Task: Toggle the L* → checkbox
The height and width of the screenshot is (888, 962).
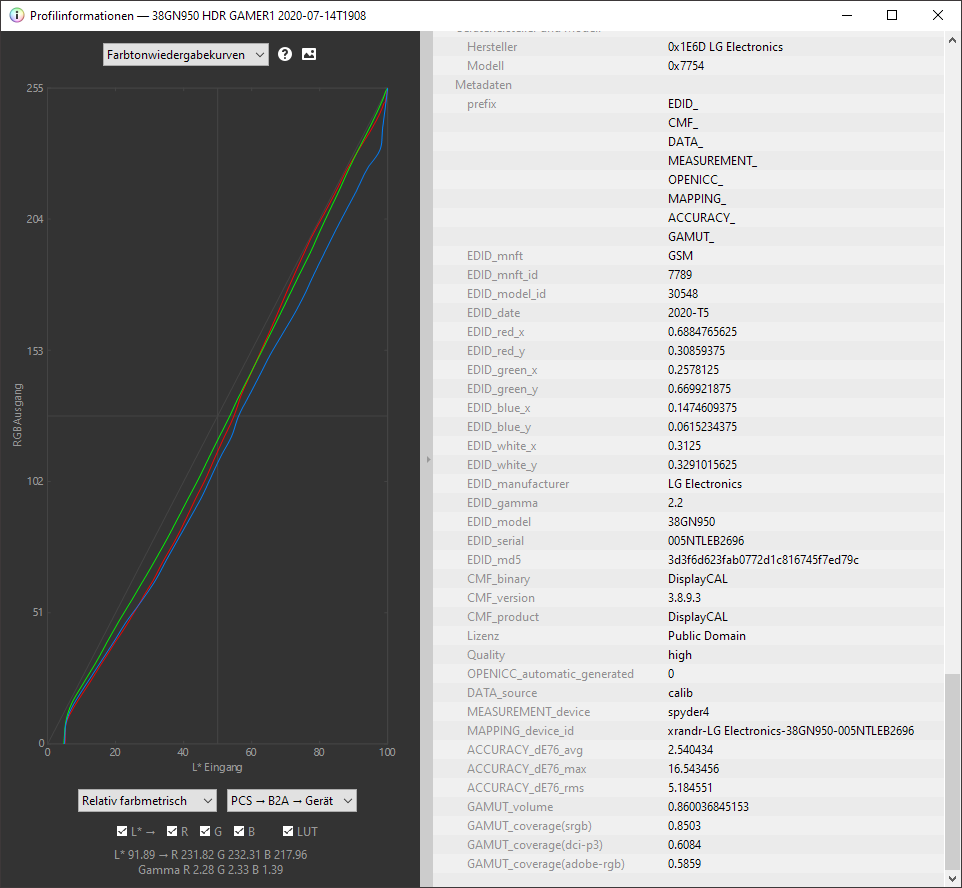Action: (121, 832)
